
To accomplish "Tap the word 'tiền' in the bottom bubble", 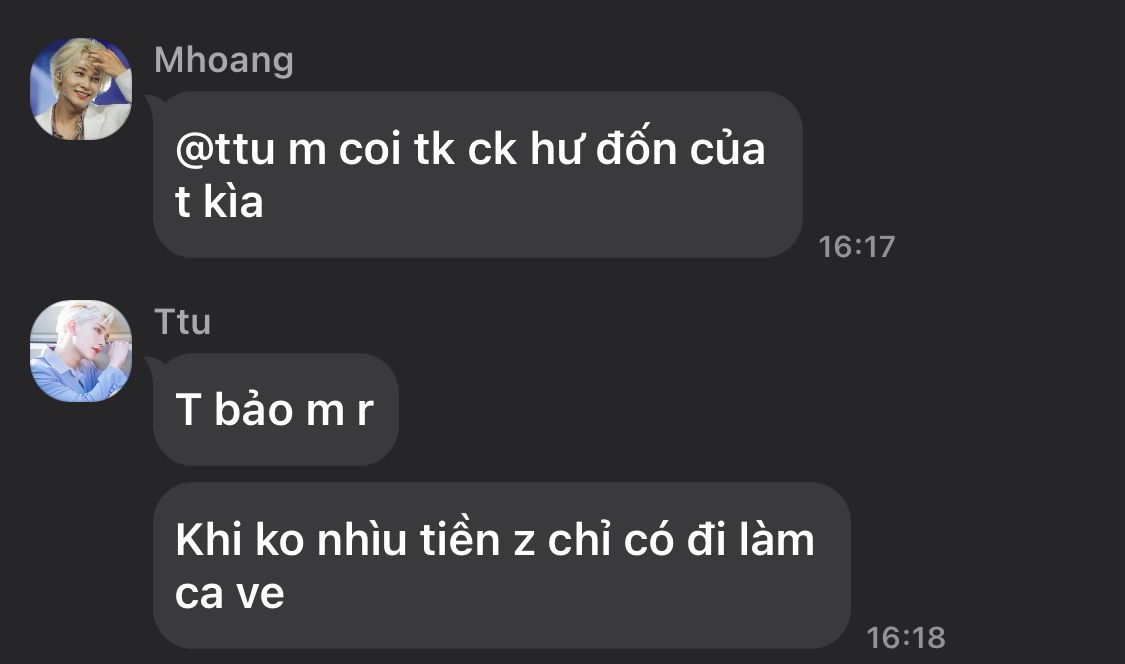I will tap(459, 539).
